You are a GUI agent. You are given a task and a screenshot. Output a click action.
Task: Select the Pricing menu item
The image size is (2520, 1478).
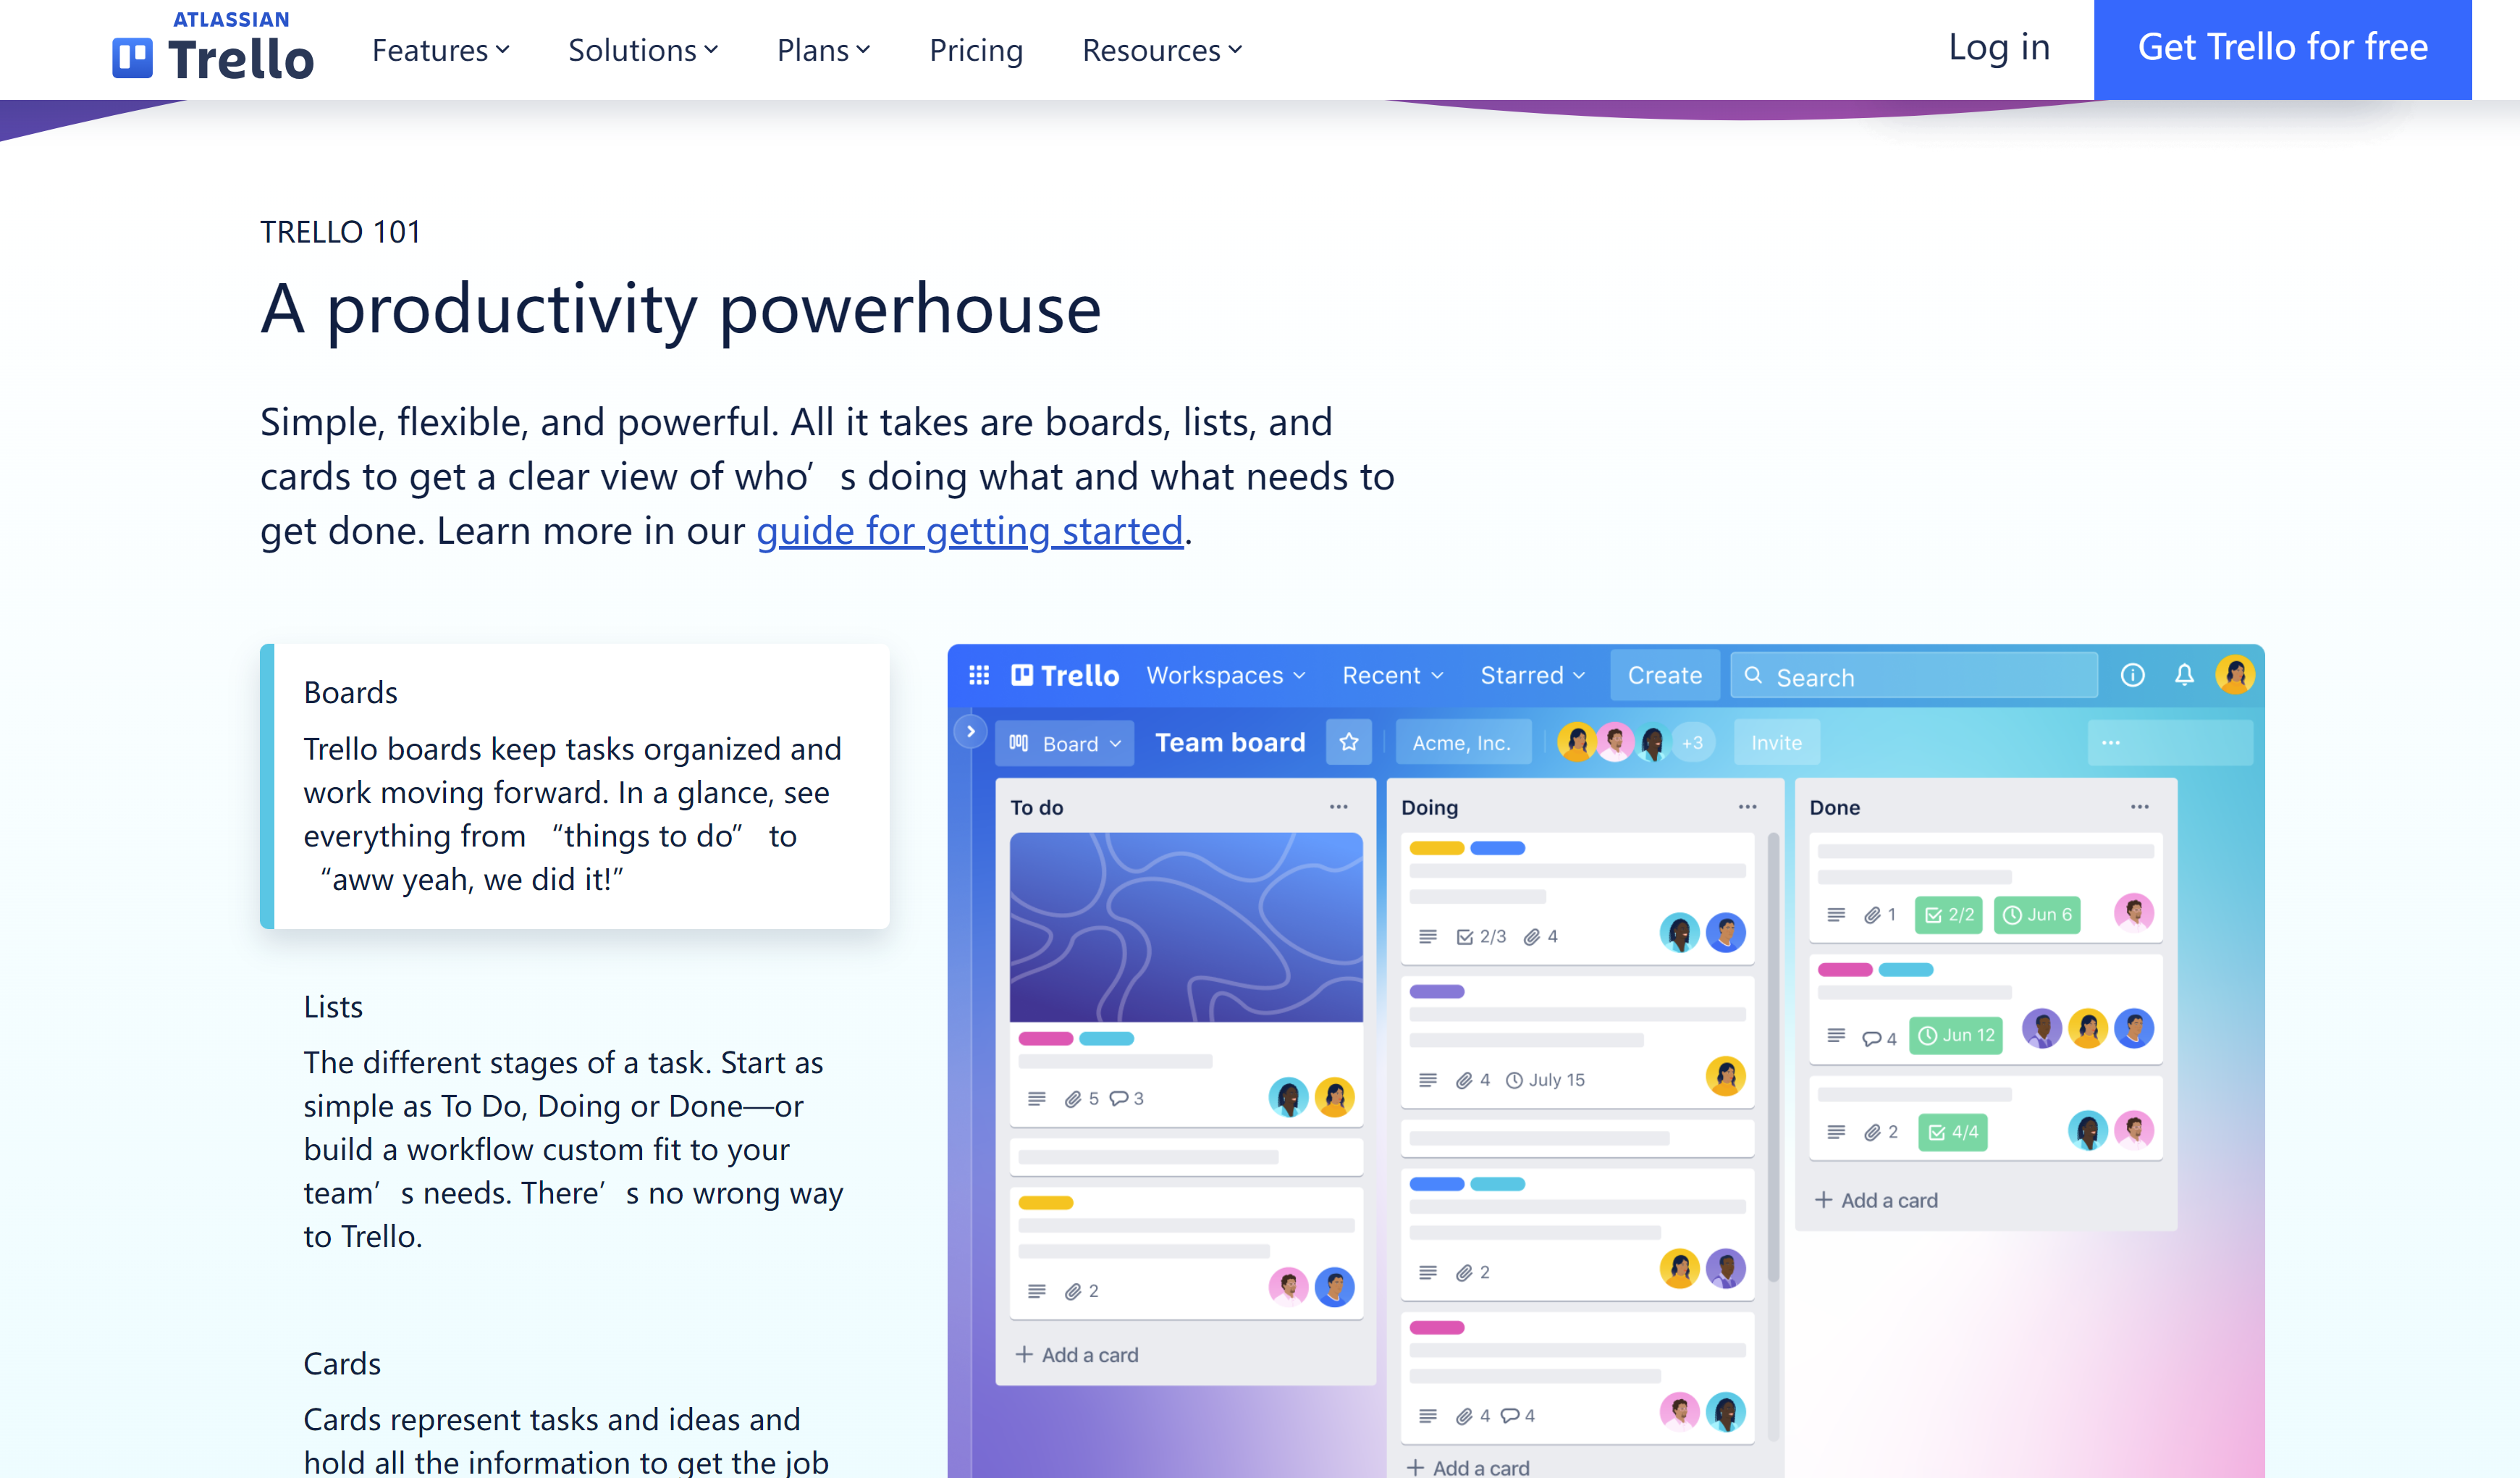pos(976,49)
